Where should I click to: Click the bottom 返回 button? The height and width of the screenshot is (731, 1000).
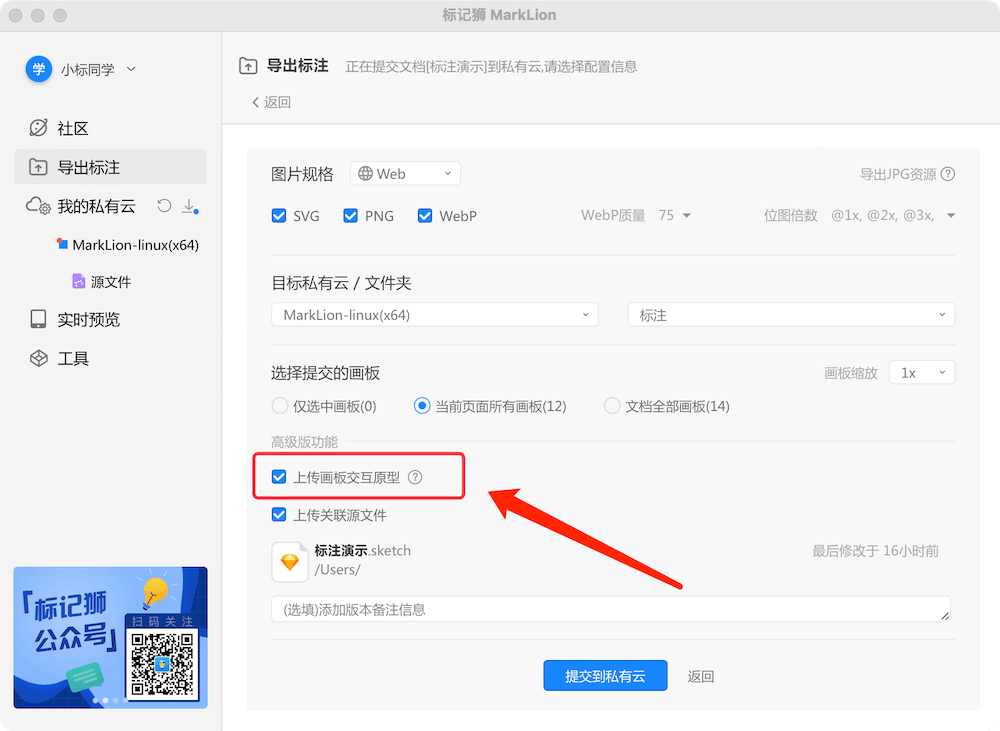pyautogui.click(x=700, y=676)
